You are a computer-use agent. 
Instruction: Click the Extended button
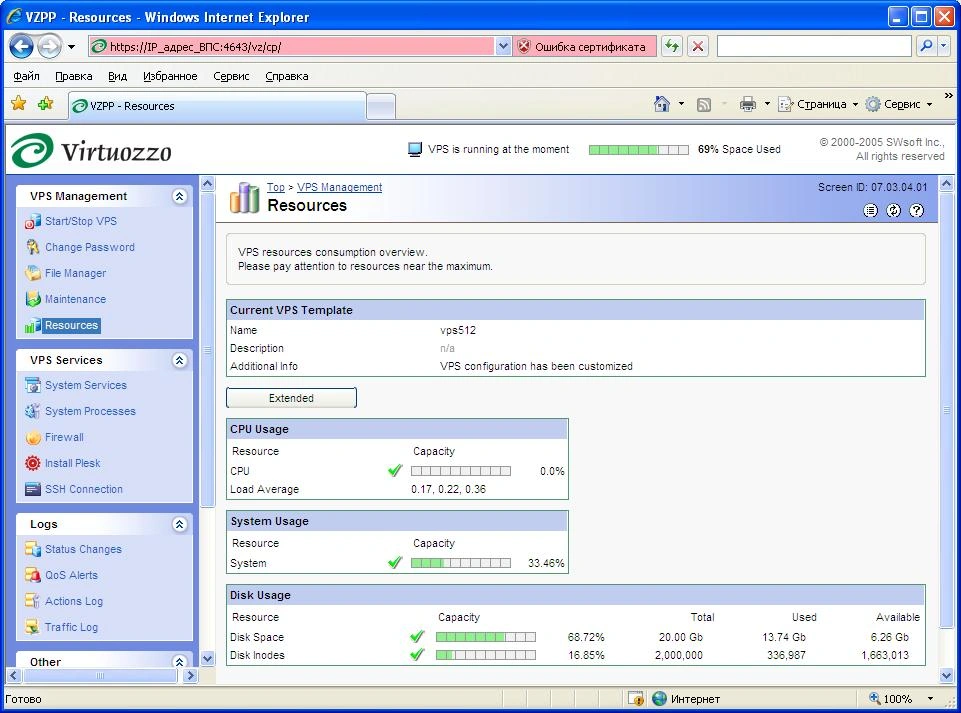coord(291,398)
